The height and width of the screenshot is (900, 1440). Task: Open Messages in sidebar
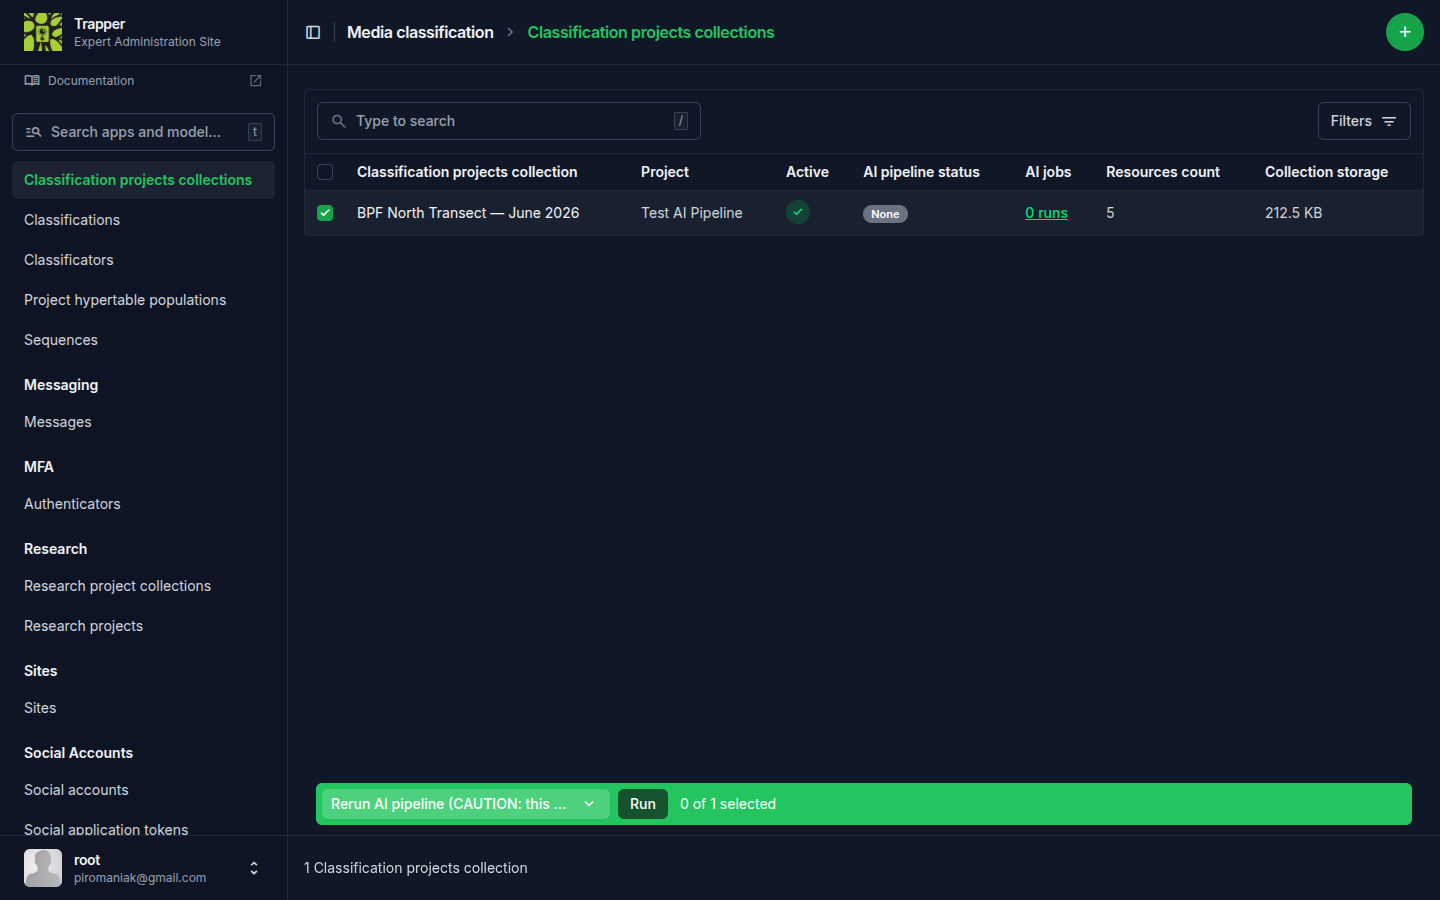tap(58, 422)
